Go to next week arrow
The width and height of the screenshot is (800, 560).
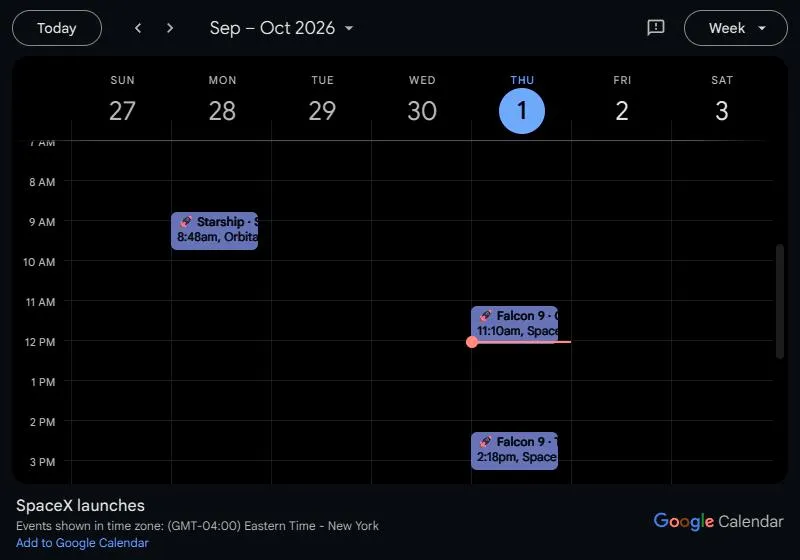click(x=170, y=28)
